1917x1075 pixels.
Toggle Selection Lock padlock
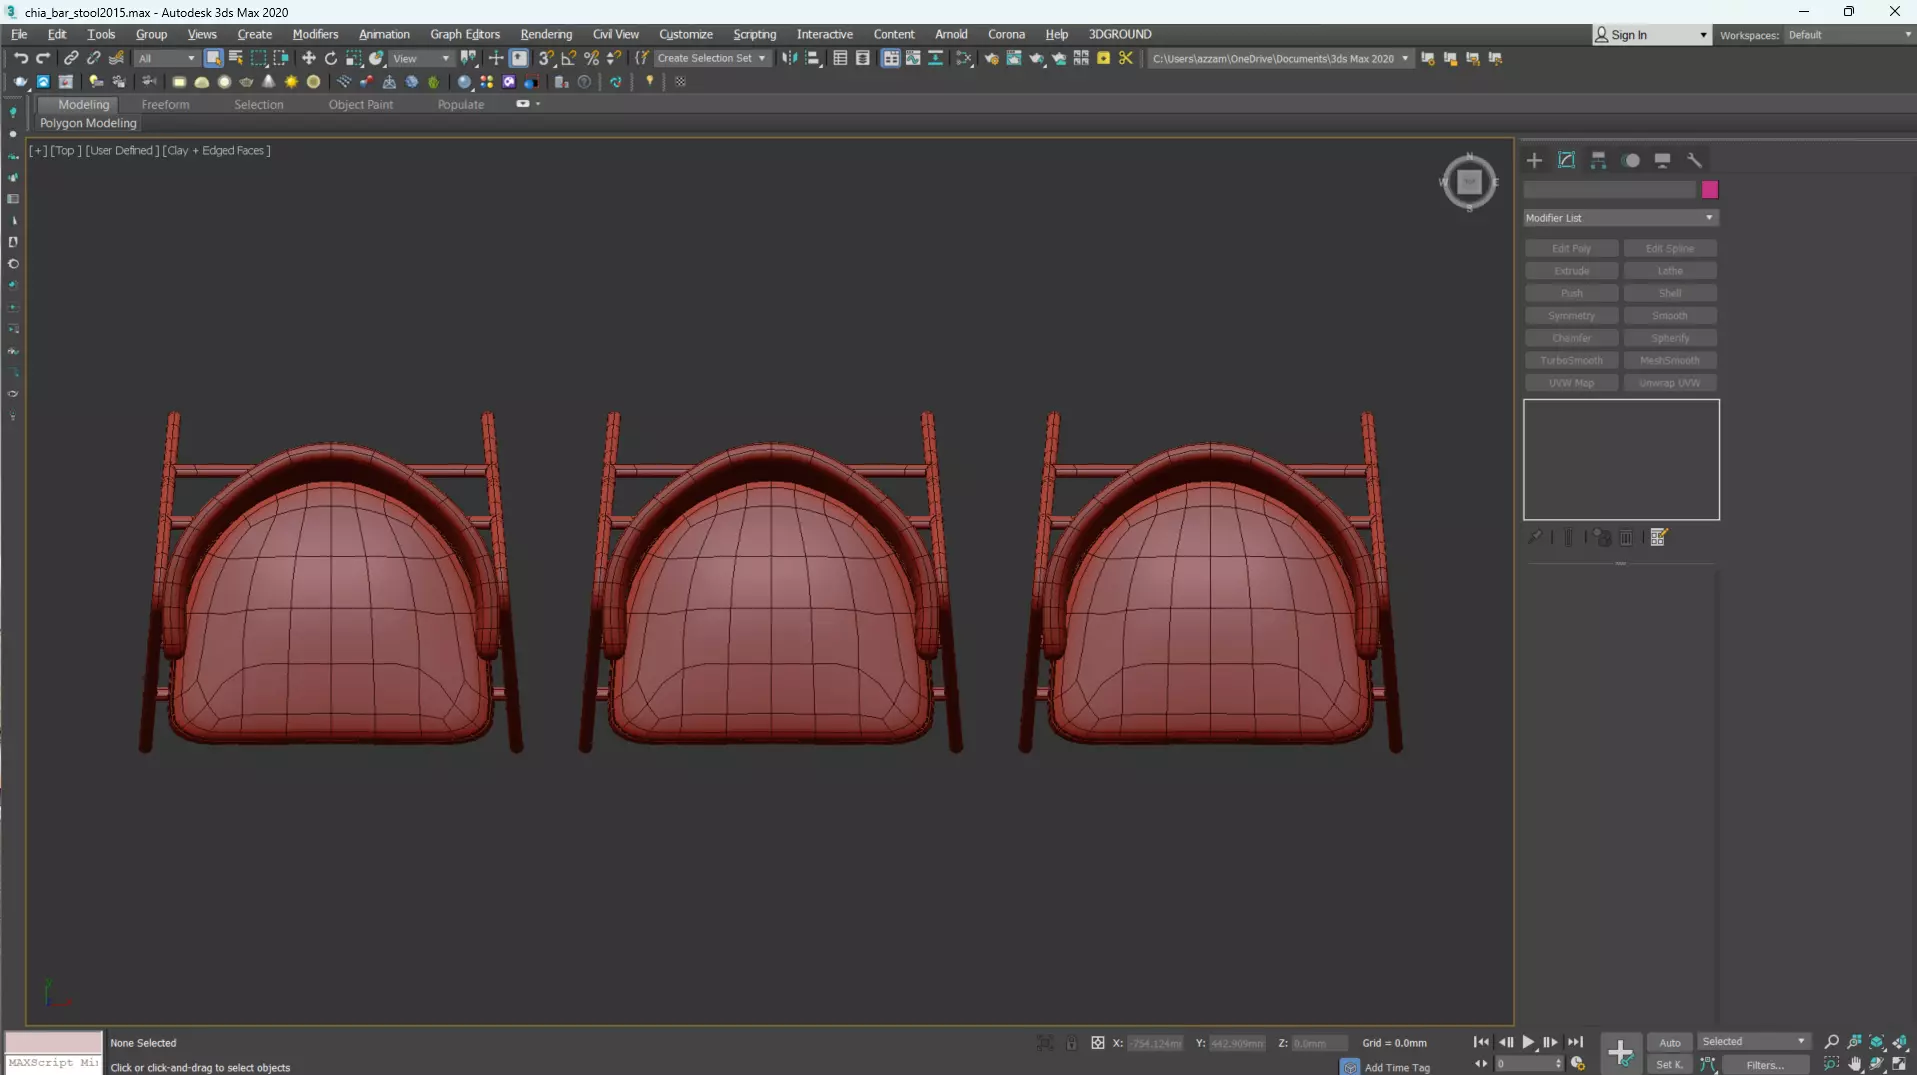(x=1071, y=1043)
